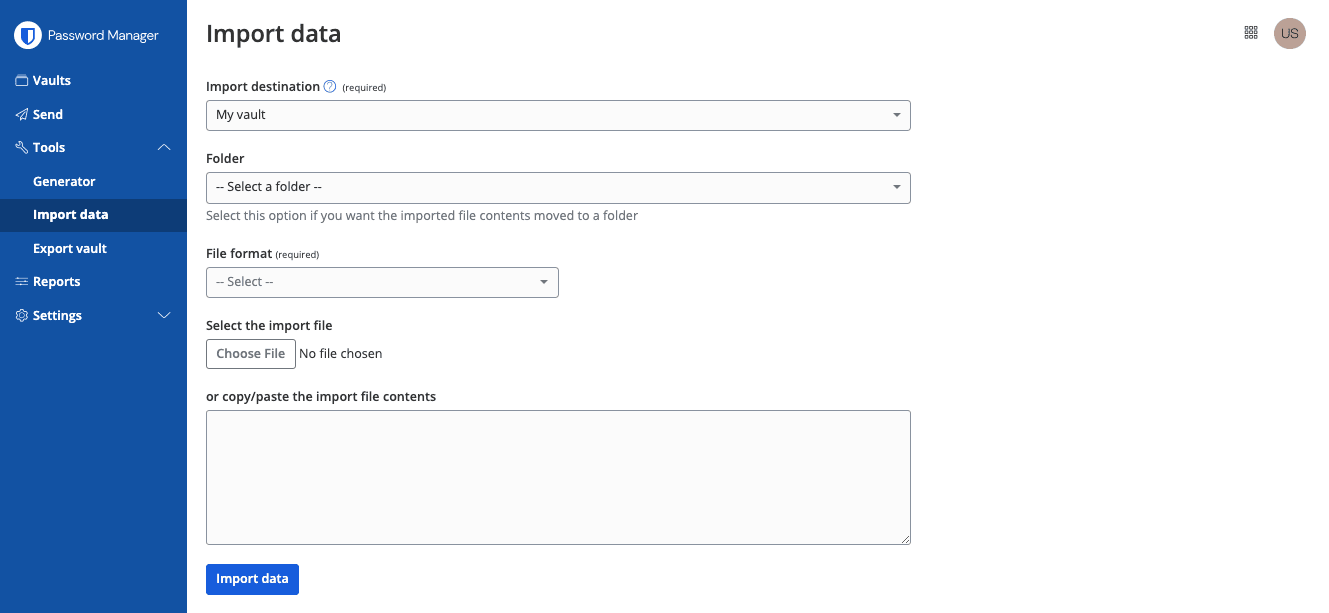The image size is (1329, 613).
Task: Open the product switcher grid icon
Action: (x=1250, y=32)
